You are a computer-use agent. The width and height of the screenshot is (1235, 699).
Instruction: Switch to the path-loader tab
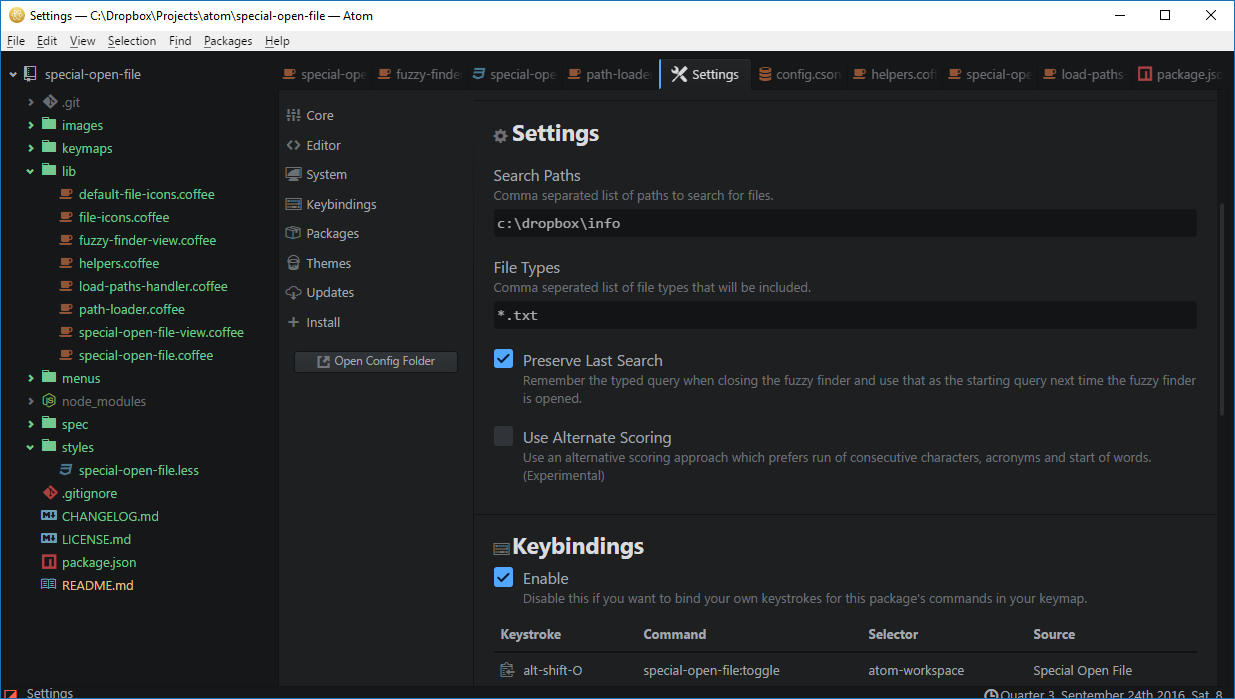pyautogui.click(x=609, y=74)
